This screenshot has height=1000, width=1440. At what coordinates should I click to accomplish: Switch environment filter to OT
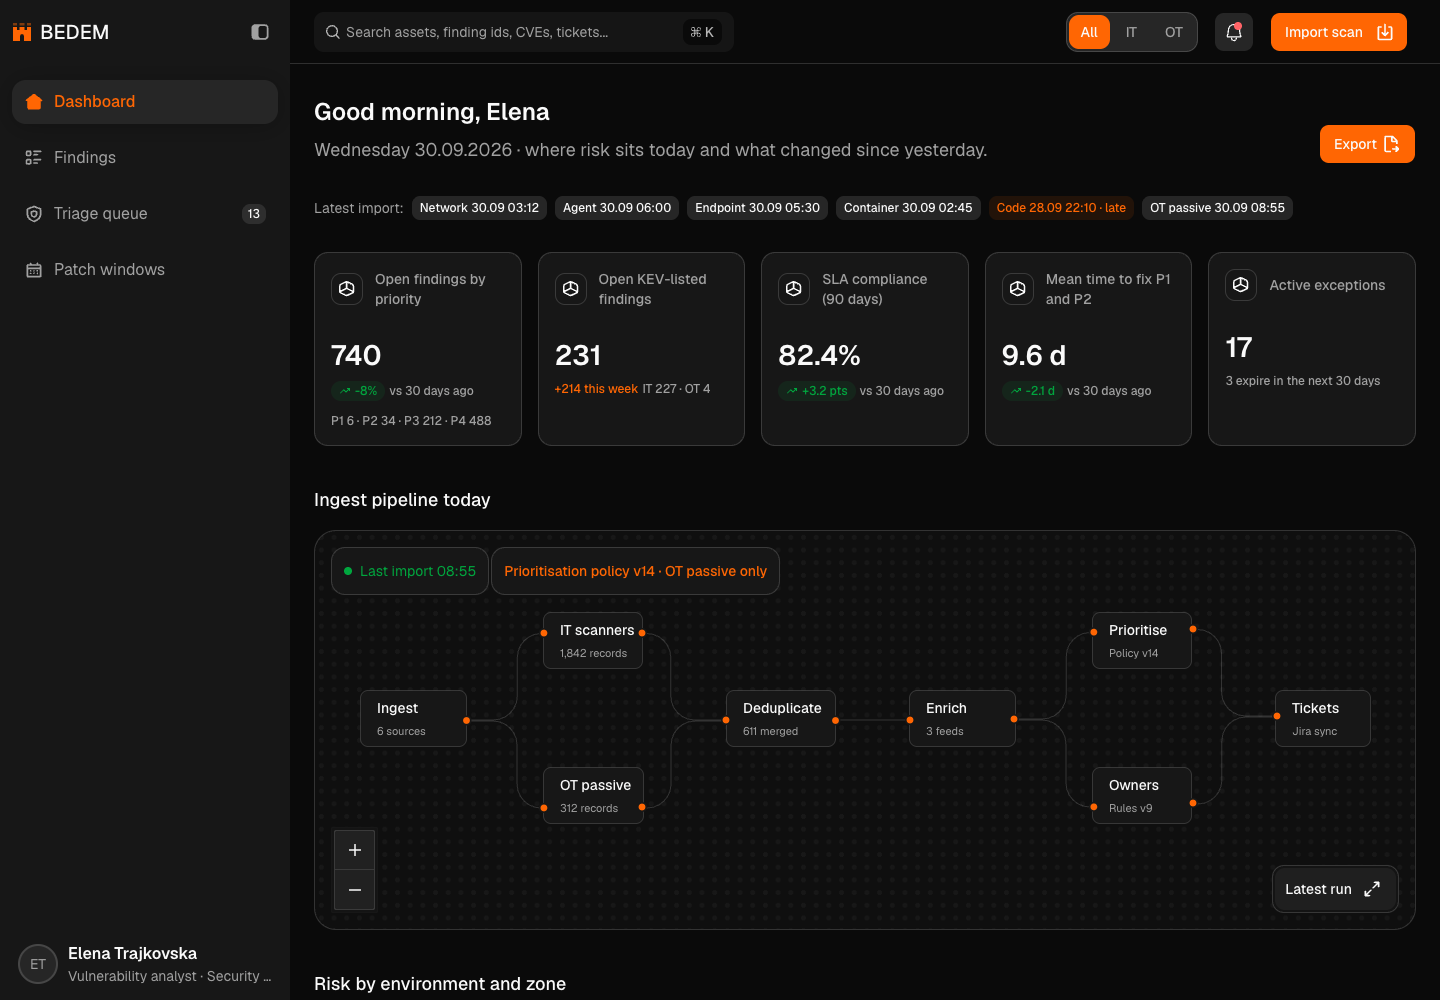(1174, 32)
